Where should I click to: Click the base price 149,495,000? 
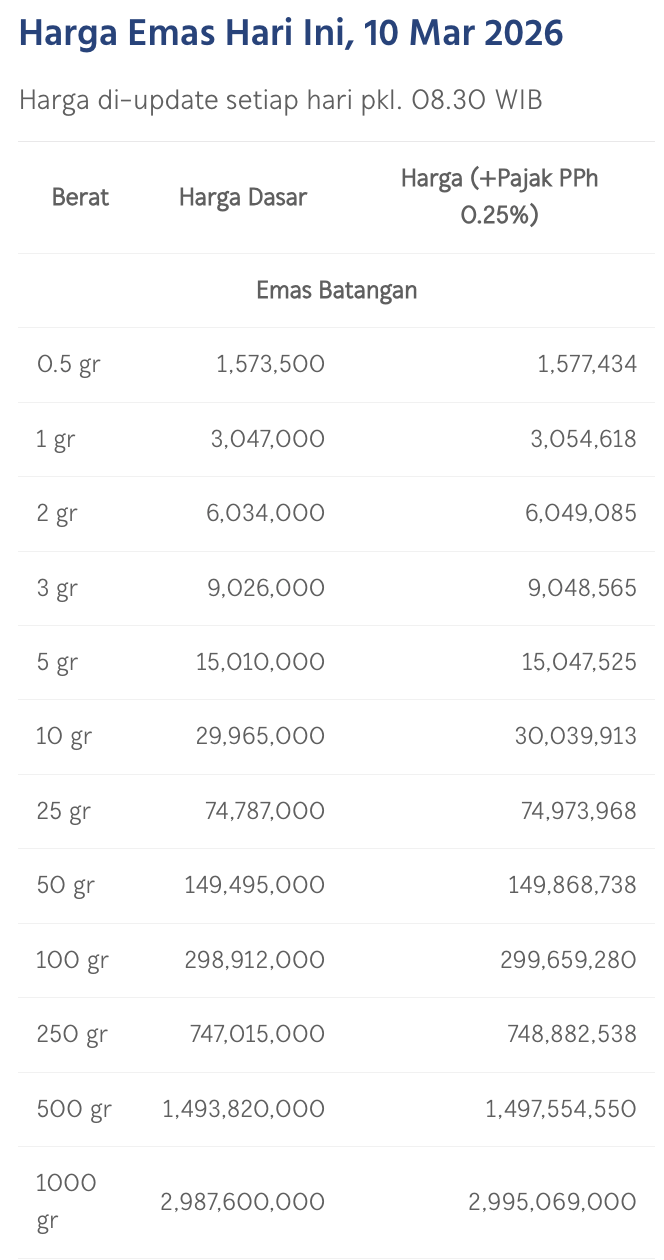(254, 885)
